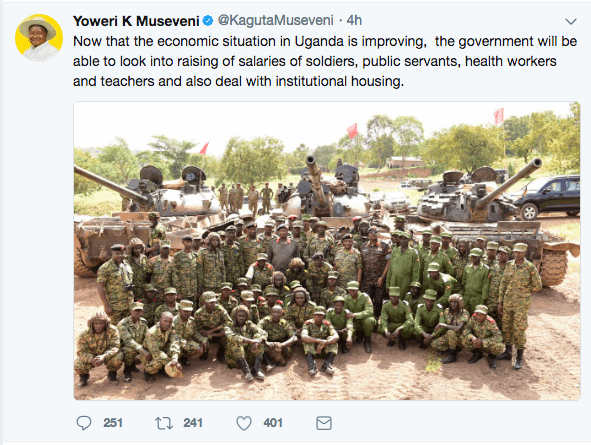The image size is (591, 445).
Task: Show retweeters by clicking the 241 count
Action: click(x=193, y=423)
